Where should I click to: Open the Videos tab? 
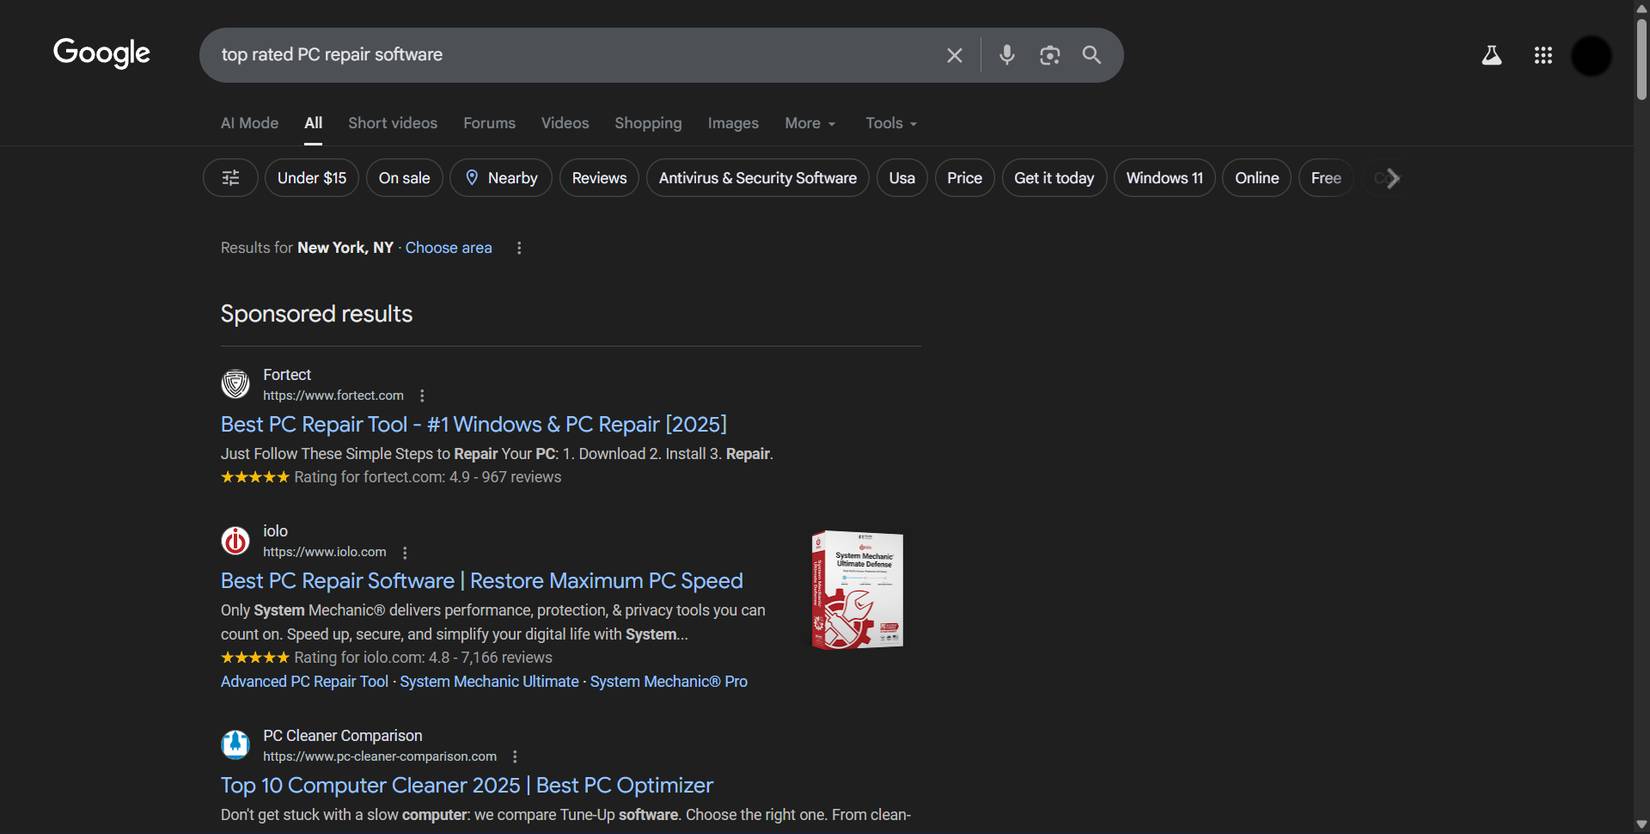point(565,123)
